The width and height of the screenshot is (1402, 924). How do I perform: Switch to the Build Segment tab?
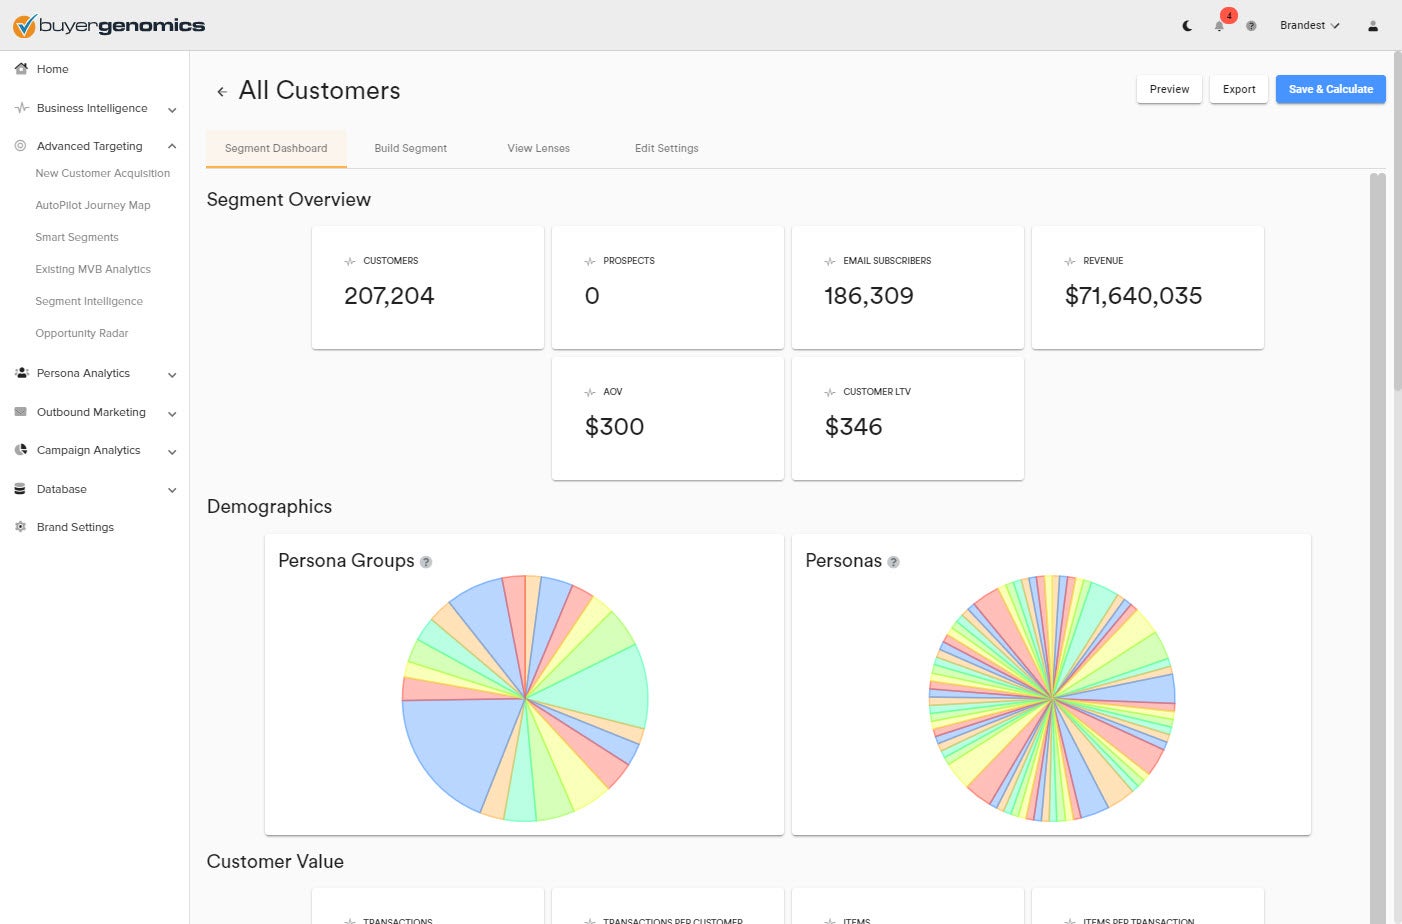point(411,148)
